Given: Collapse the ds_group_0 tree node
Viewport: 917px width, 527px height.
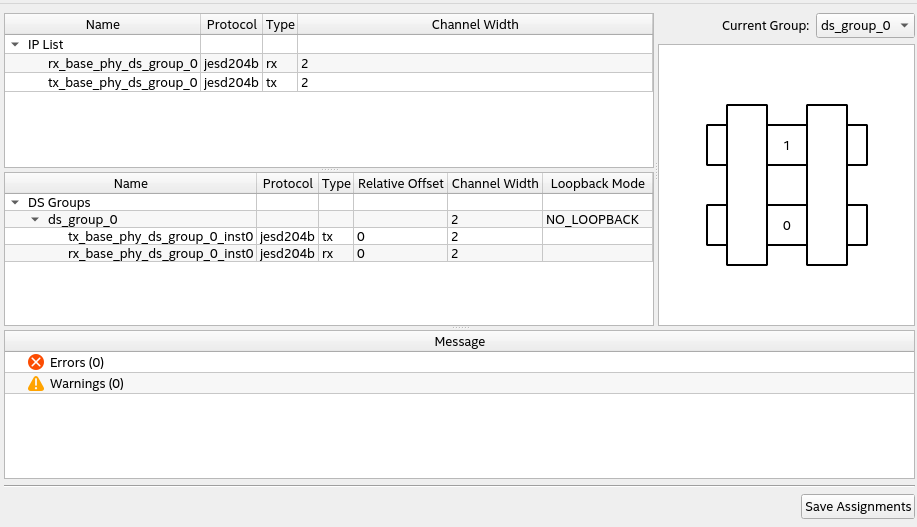Looking at the screenshot, I should [36, 220].
